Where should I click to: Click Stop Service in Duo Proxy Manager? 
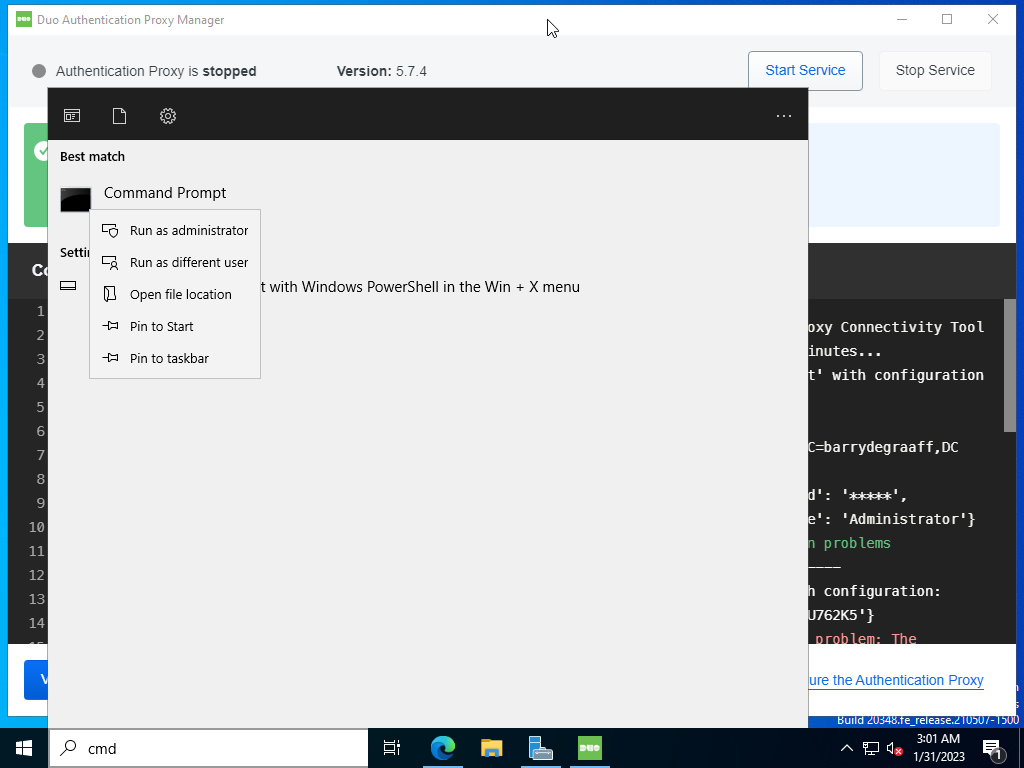click(x=935, y=71)
